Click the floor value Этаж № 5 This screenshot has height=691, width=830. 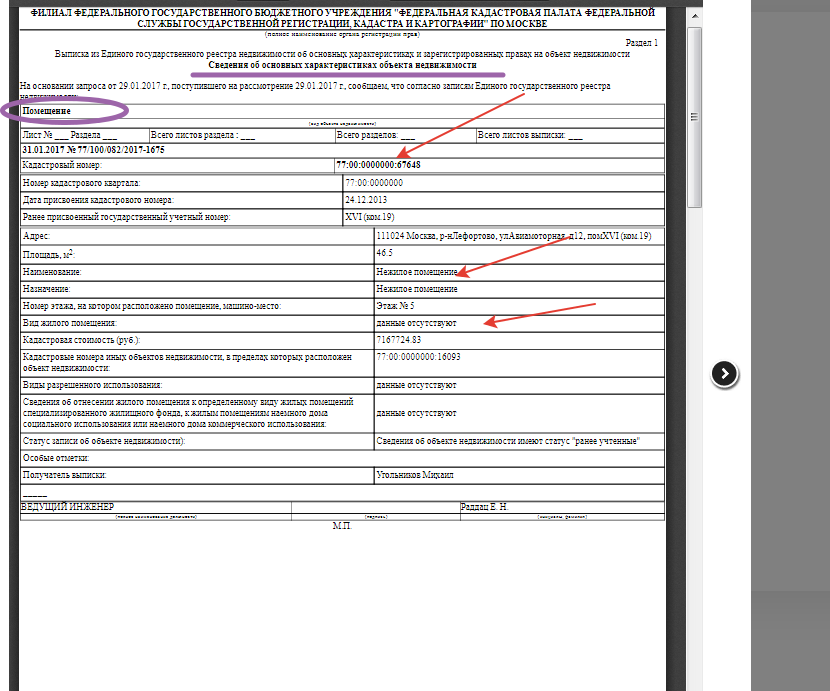[x=395, y=306]
